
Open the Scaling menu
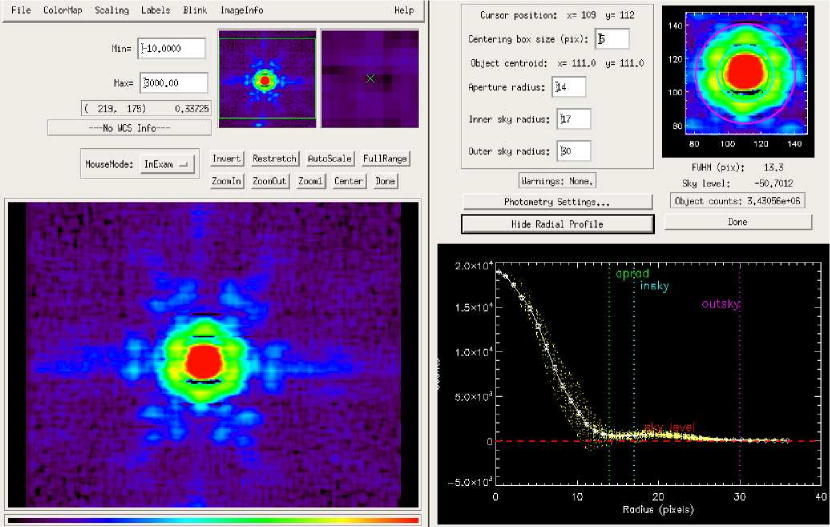[111, 10]
